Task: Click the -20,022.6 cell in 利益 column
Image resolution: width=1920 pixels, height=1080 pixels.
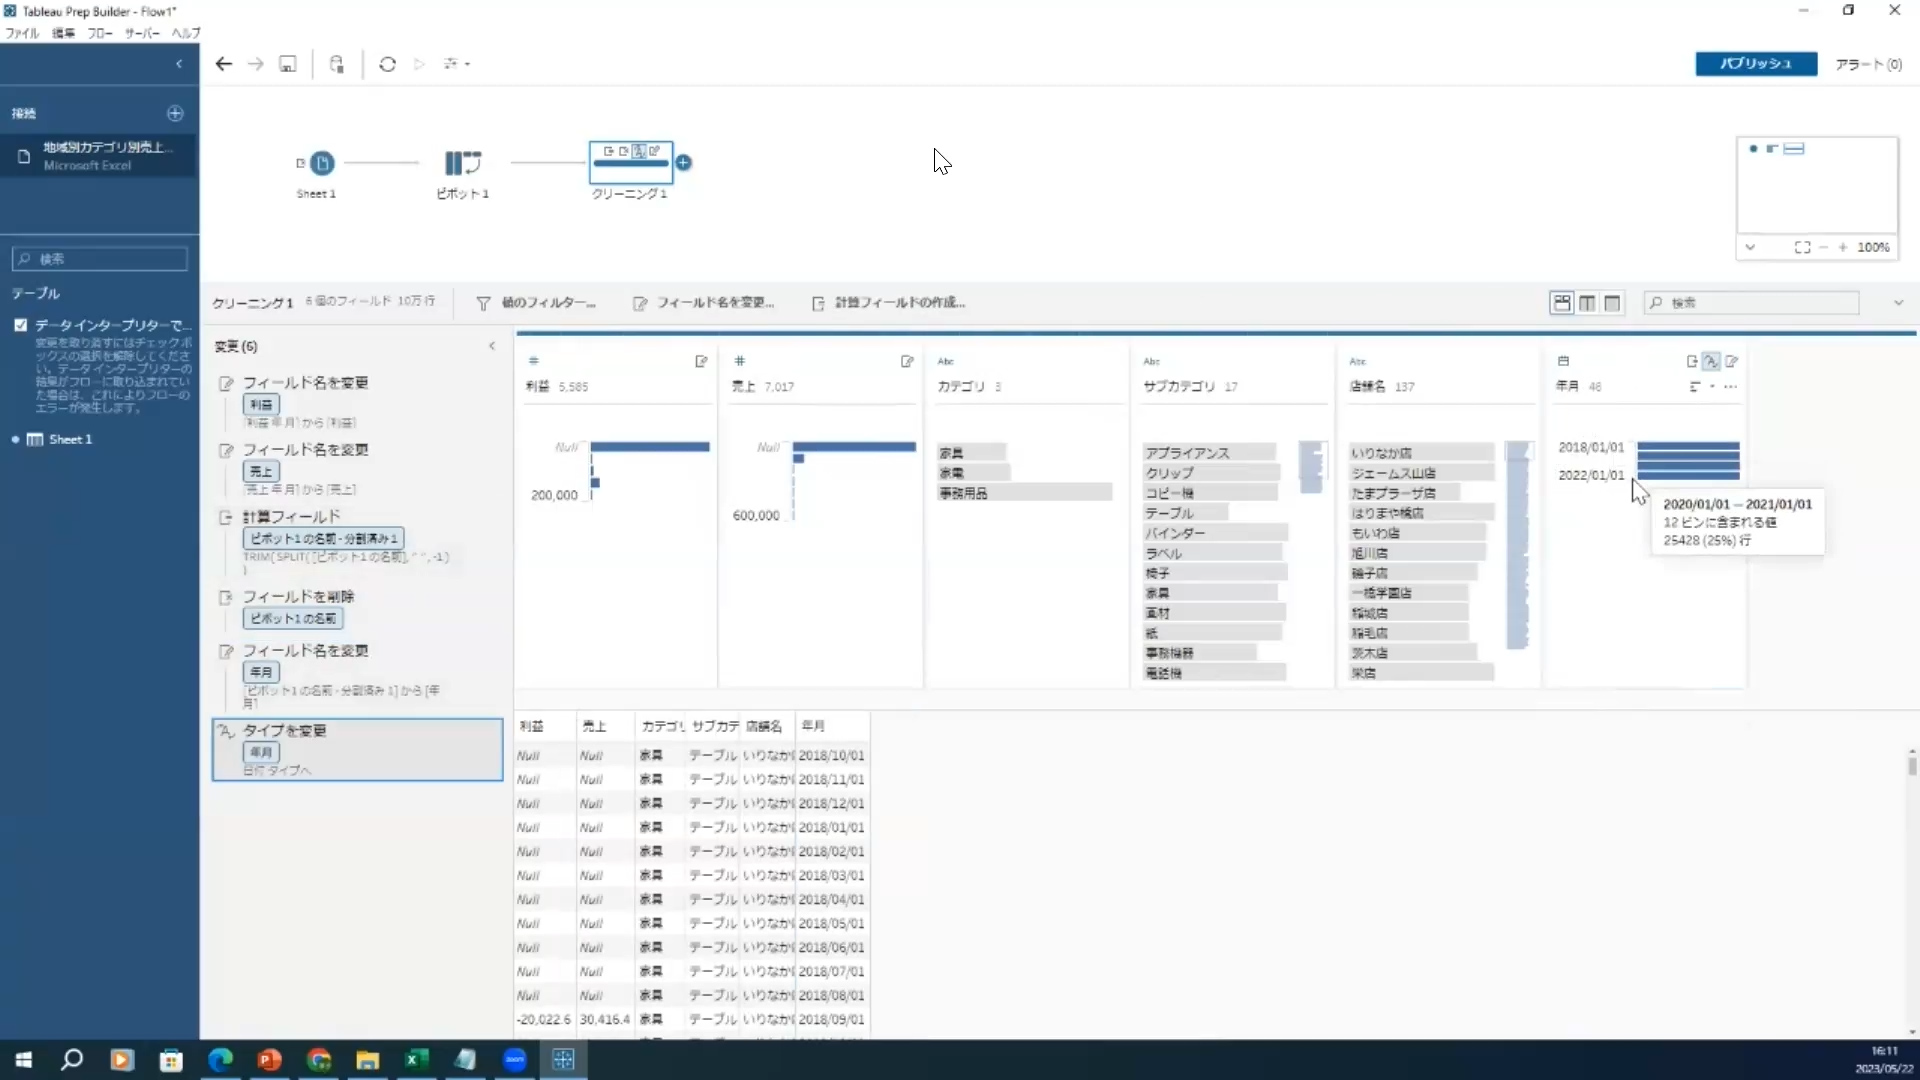Action: pos(544,1019)
